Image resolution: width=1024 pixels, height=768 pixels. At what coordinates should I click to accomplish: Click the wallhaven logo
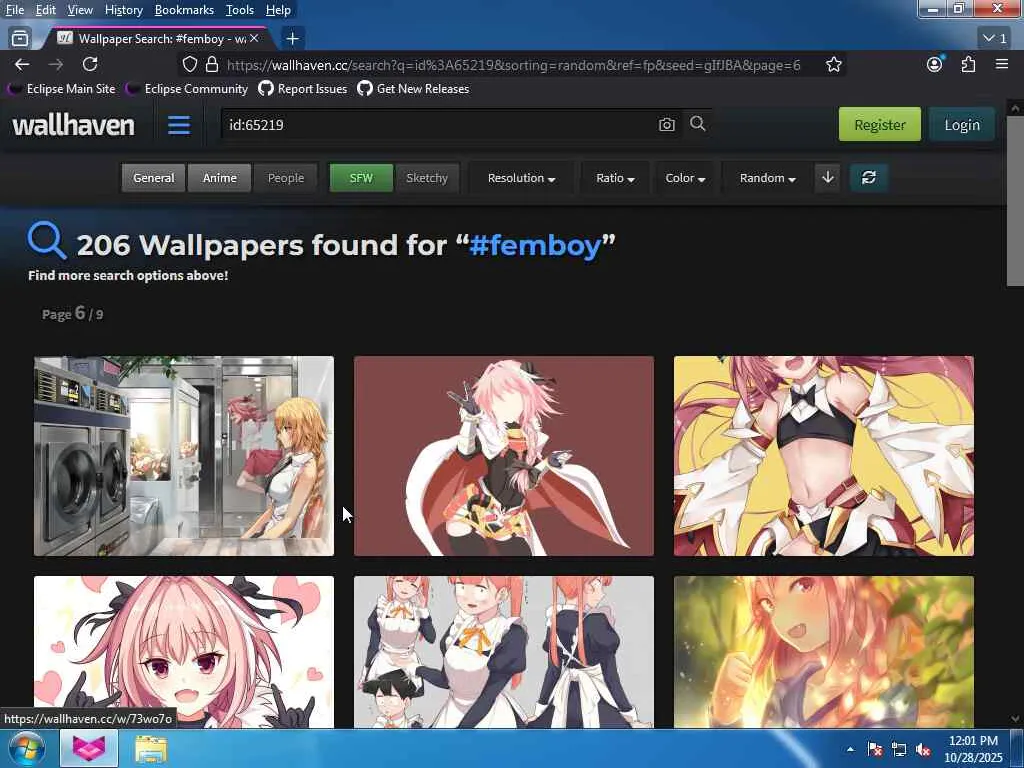pyautogui.click(x=73, y=125)
